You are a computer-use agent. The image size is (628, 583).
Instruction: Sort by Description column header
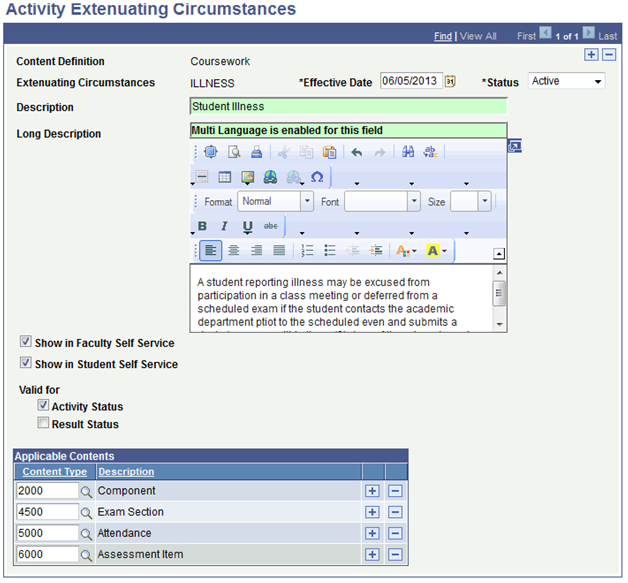click(126, 472)
